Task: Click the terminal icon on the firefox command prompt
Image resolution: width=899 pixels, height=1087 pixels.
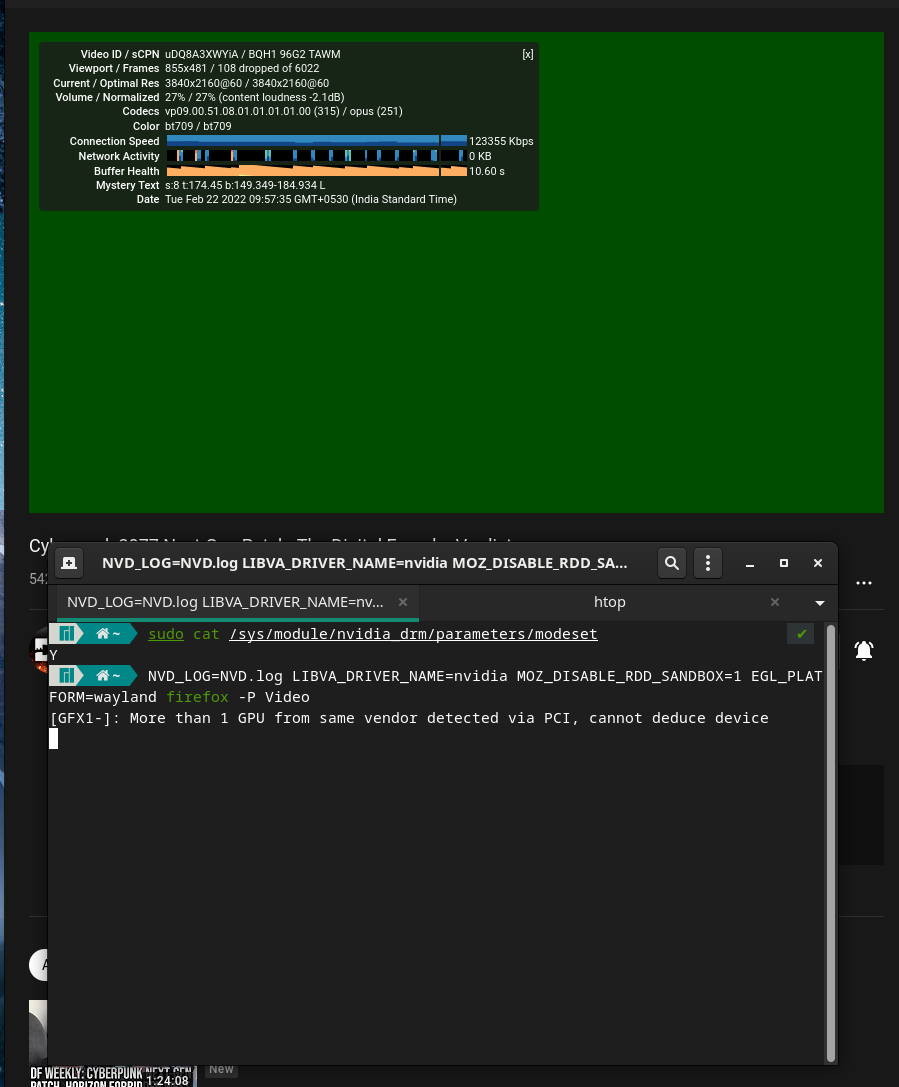Action: coord(67,675)
